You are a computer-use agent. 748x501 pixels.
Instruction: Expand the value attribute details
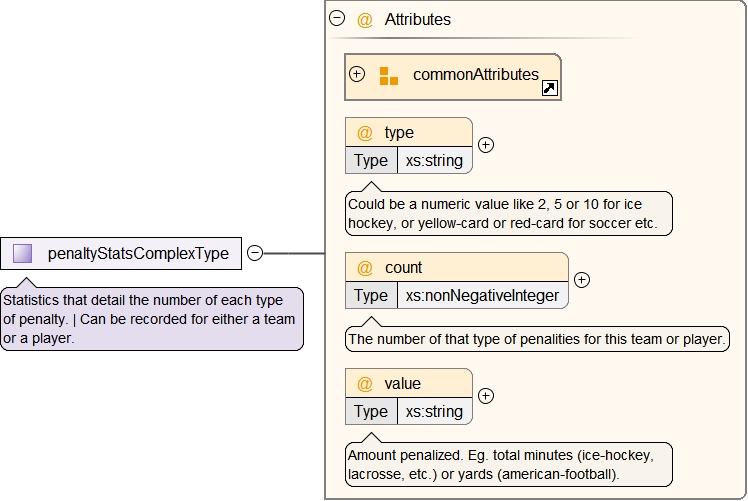pyautogui.click(x=486, y=395)
